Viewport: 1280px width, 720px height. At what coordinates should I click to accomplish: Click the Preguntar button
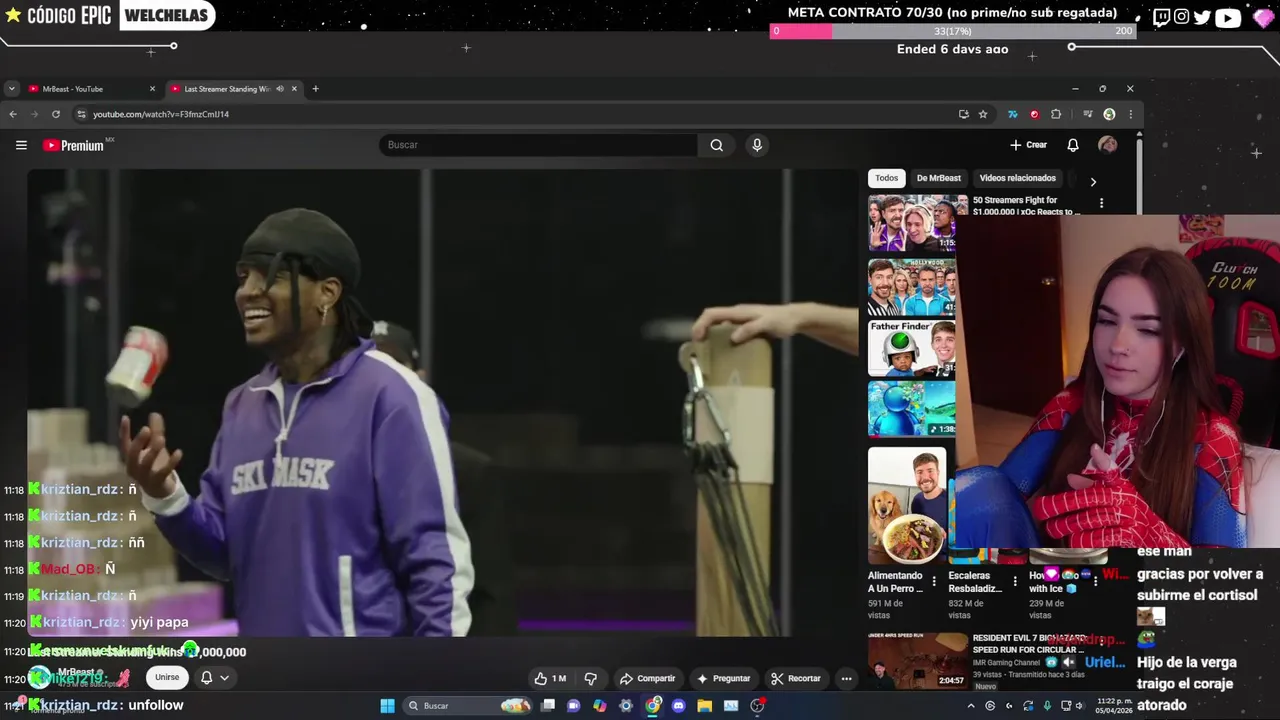tap(723, 678)
